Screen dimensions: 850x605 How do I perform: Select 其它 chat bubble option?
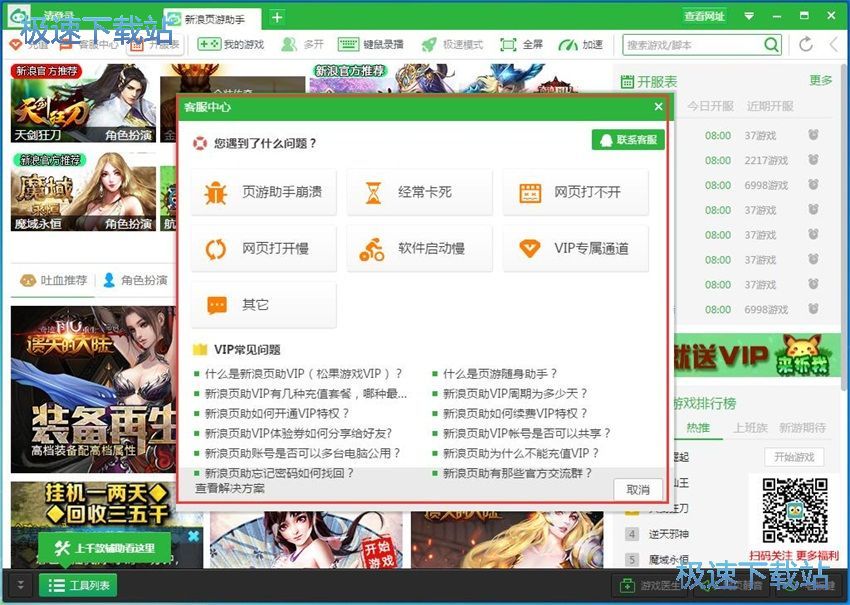coord(264,305)
